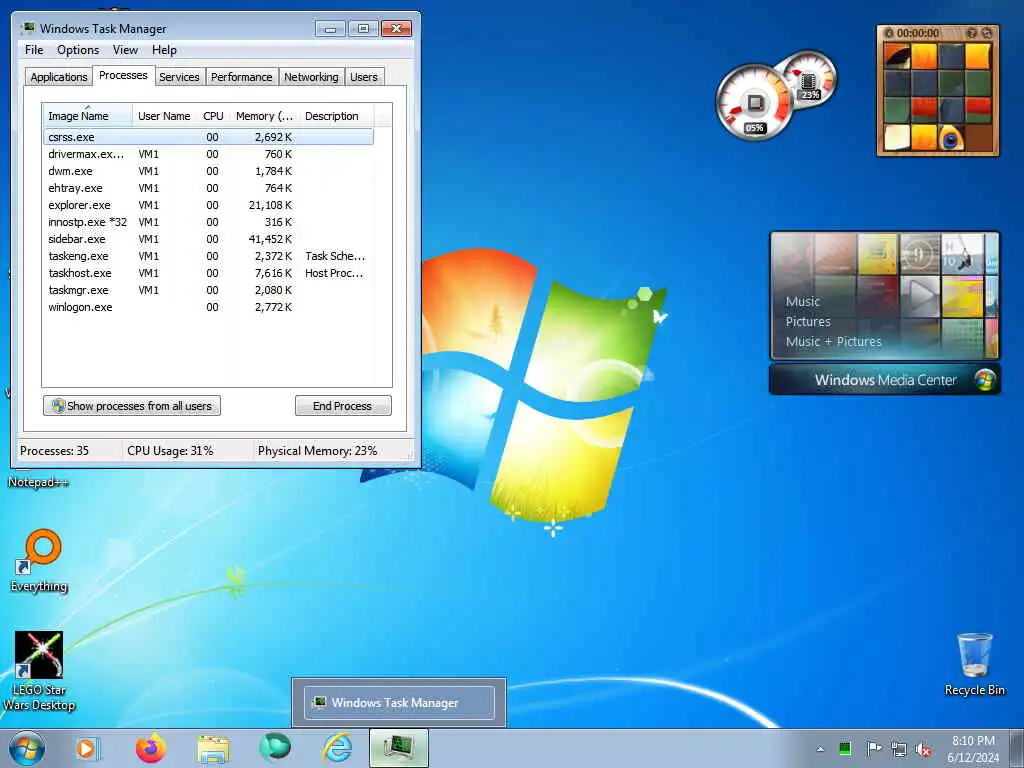The image size is (1024, 768).
Task: Click the muted volume tray icon
Action: pos(923,749)
